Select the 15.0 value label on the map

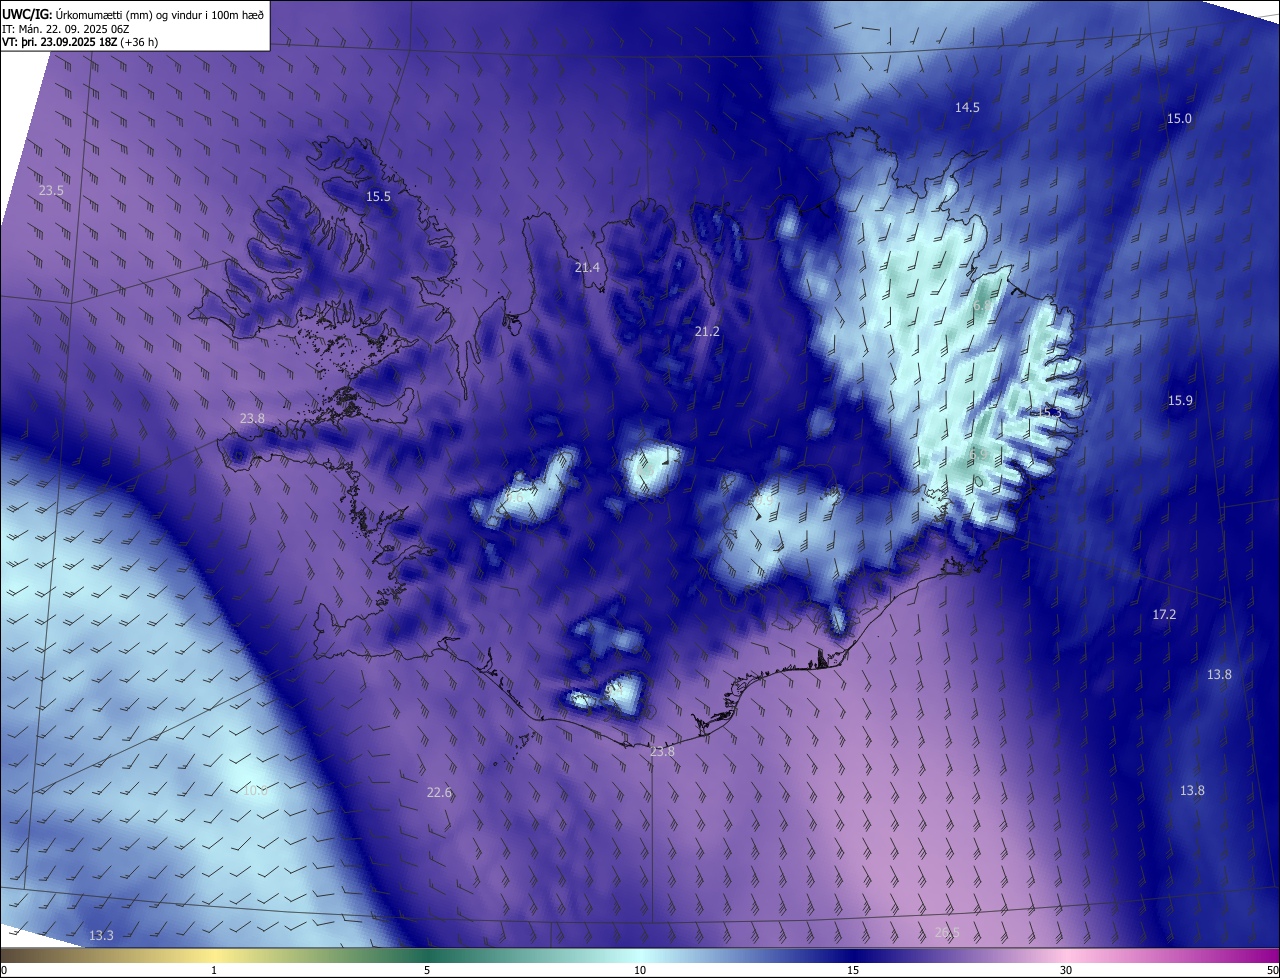(1179, 118)
